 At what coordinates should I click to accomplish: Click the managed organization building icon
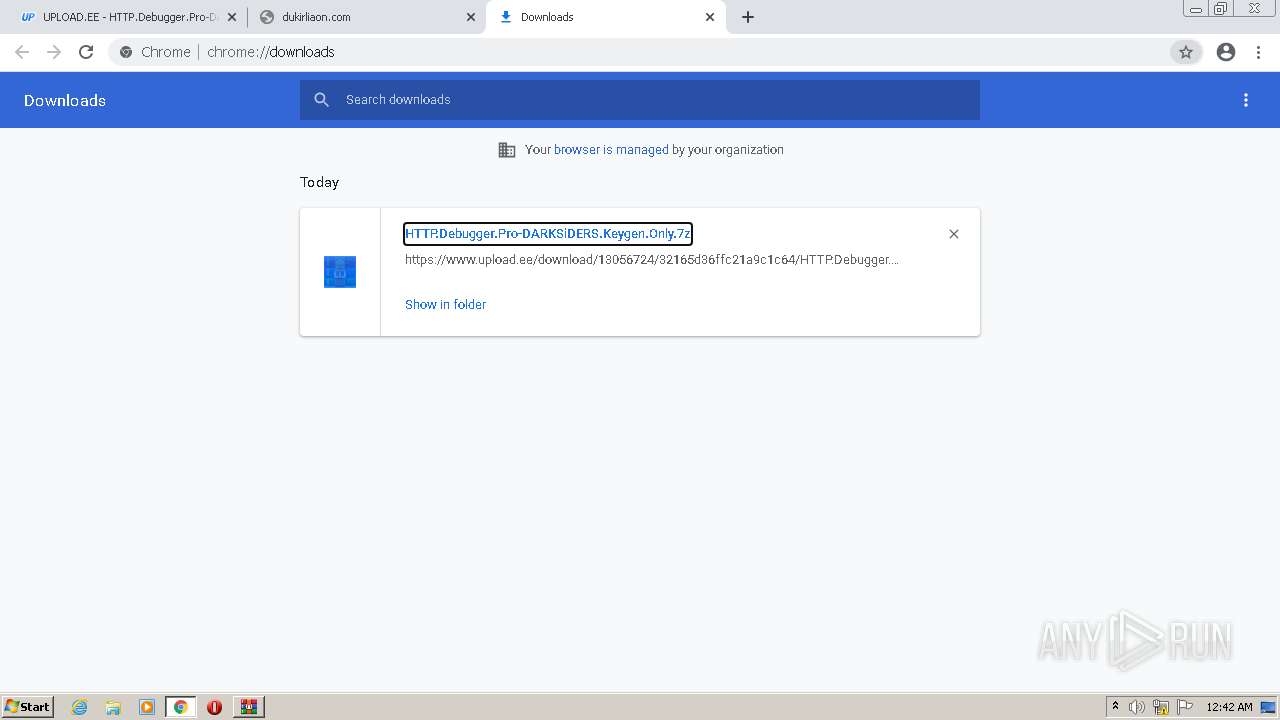coord(507,150)
